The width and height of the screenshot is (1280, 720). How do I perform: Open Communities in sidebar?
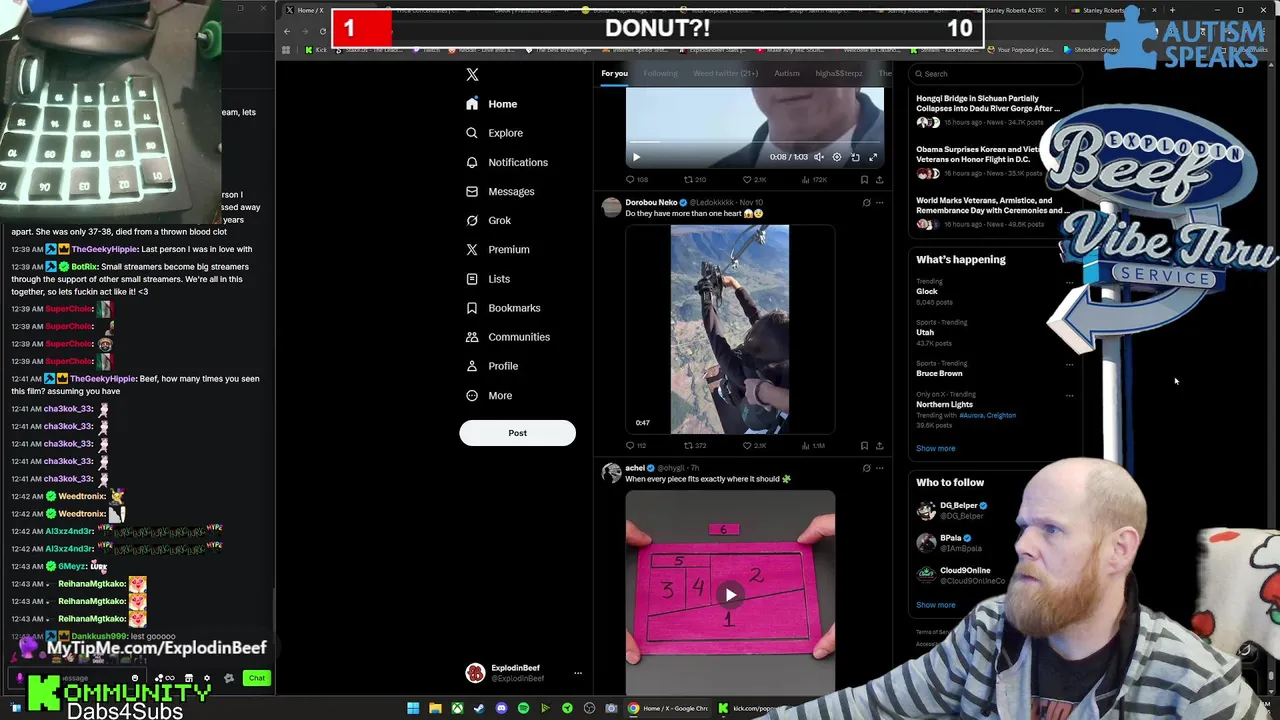click(507, 337)
